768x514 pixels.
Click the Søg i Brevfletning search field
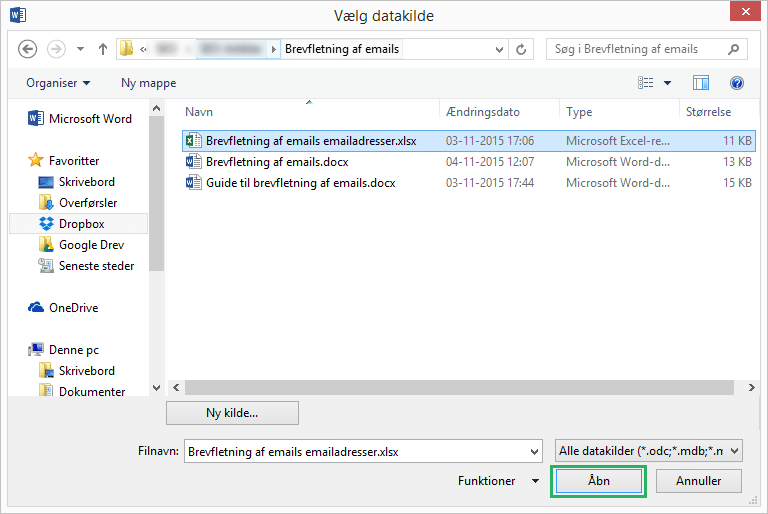(640, 49)
